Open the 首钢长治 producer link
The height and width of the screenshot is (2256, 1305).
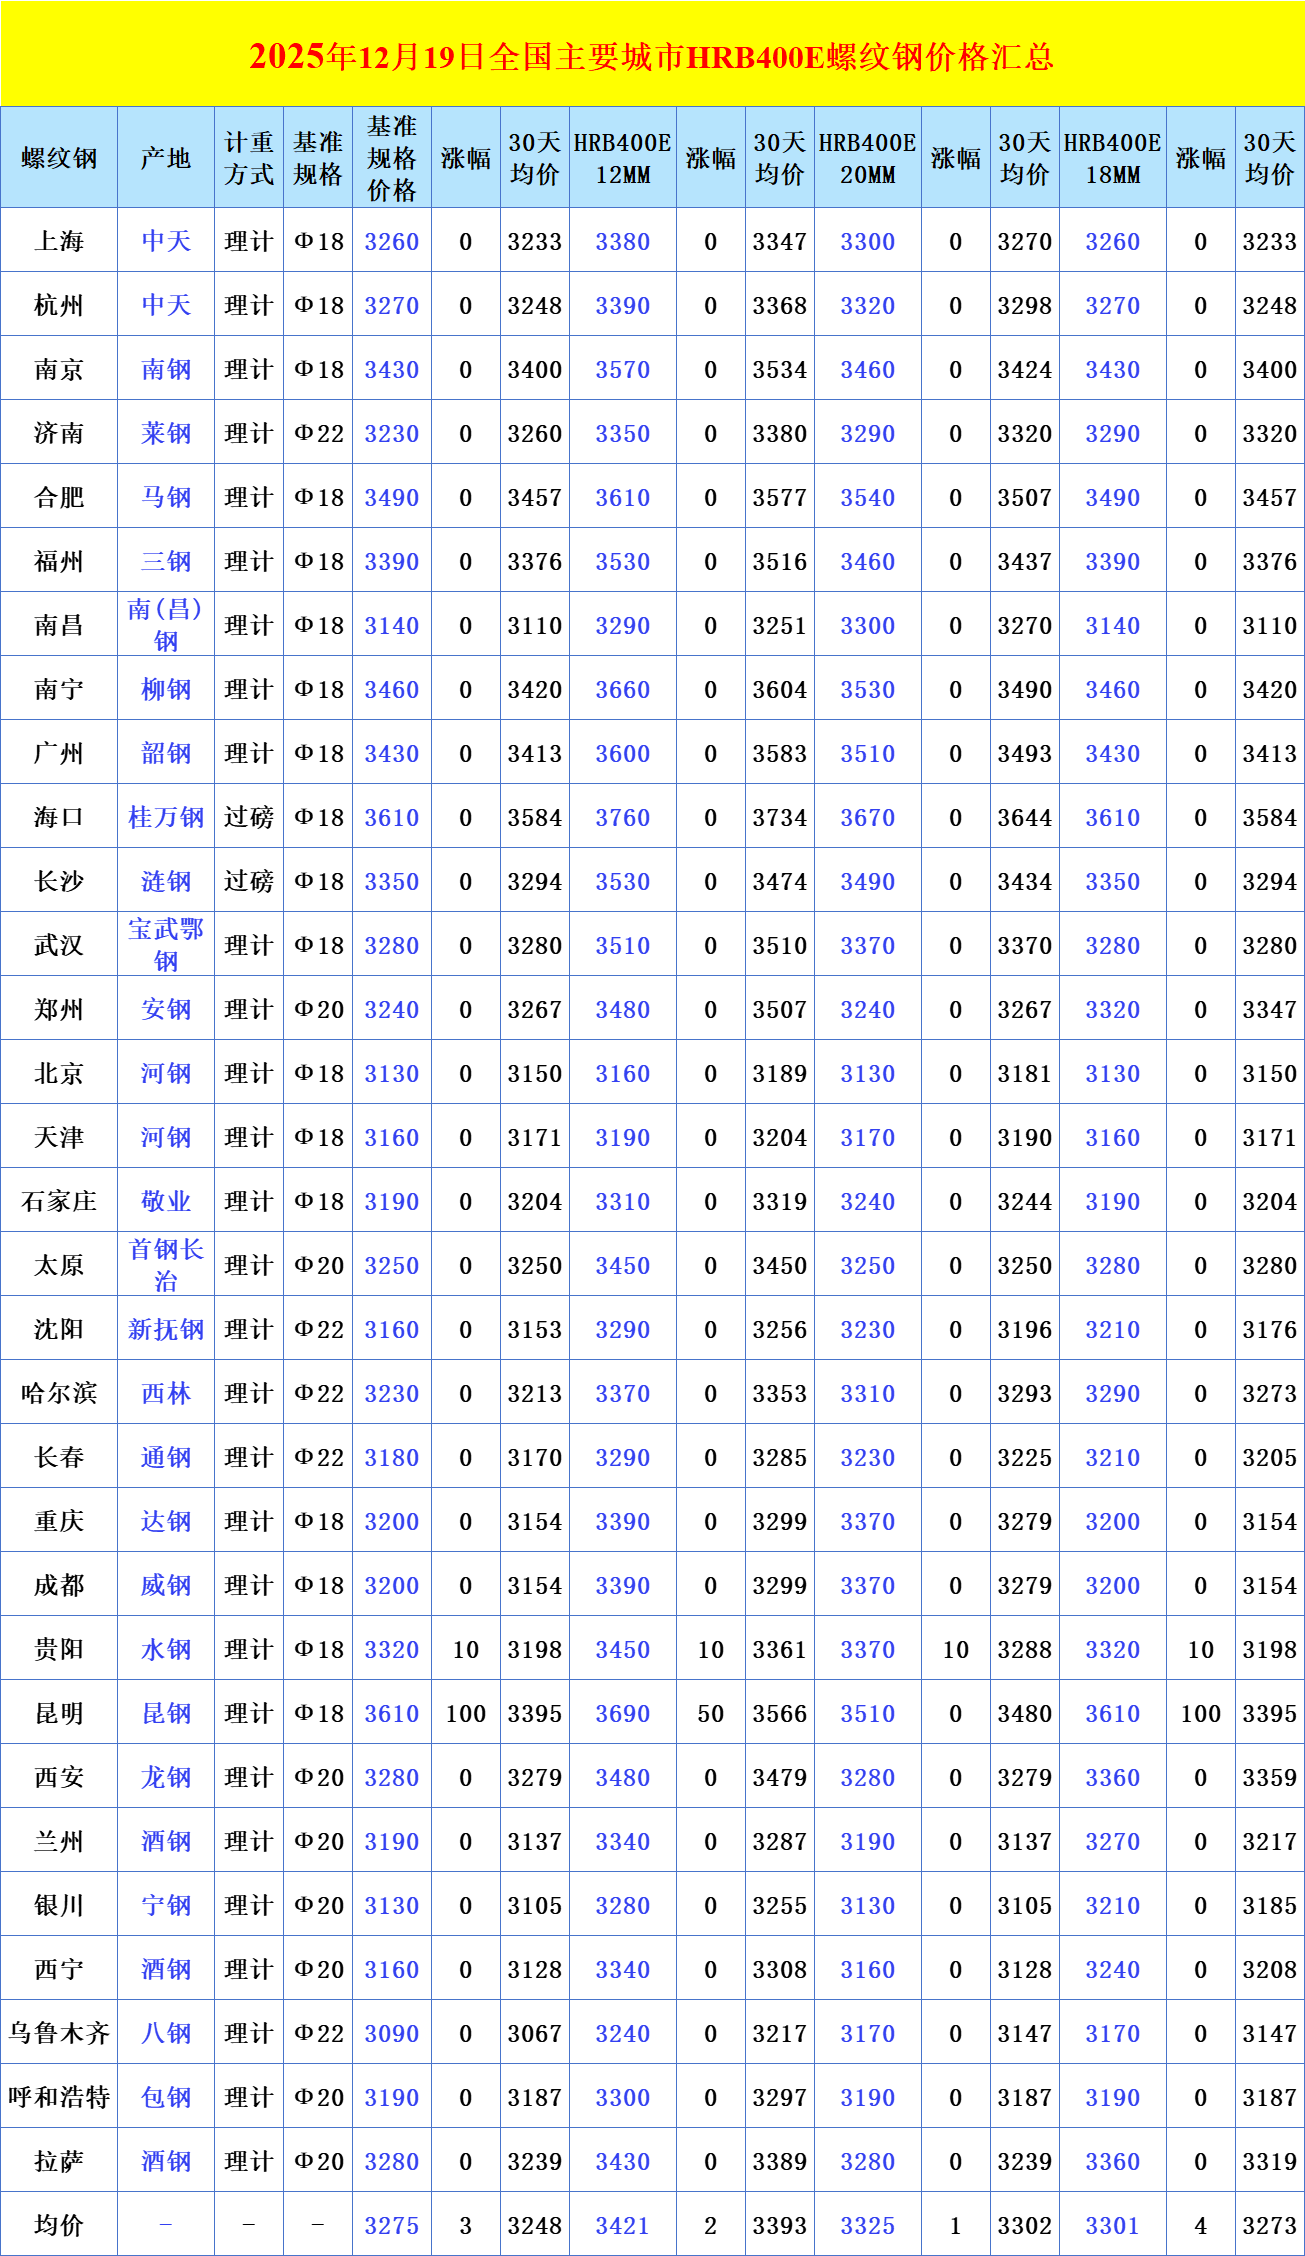tap(166, 1265)
